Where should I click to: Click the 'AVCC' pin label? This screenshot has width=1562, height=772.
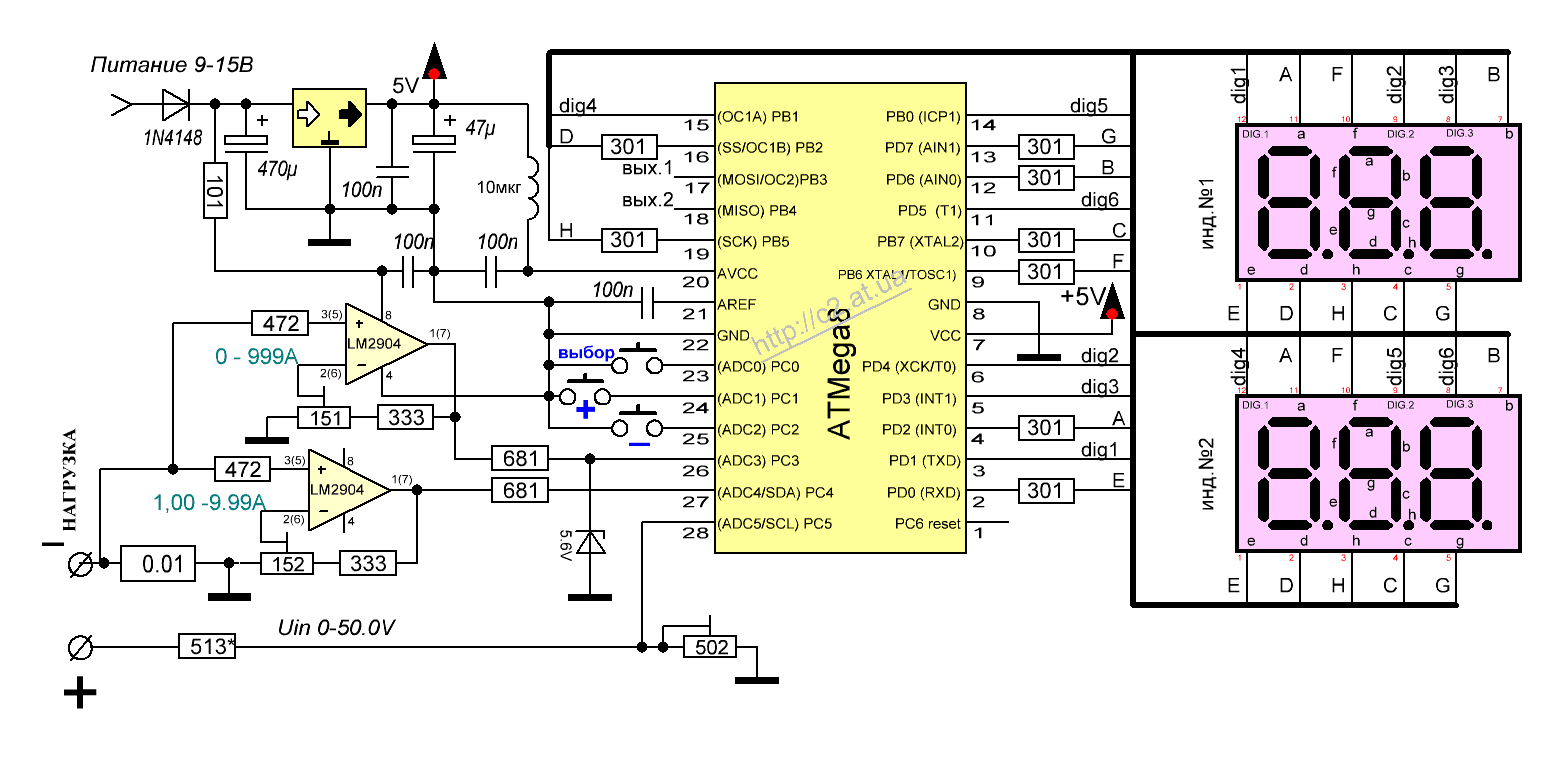(x=738, y=273)
